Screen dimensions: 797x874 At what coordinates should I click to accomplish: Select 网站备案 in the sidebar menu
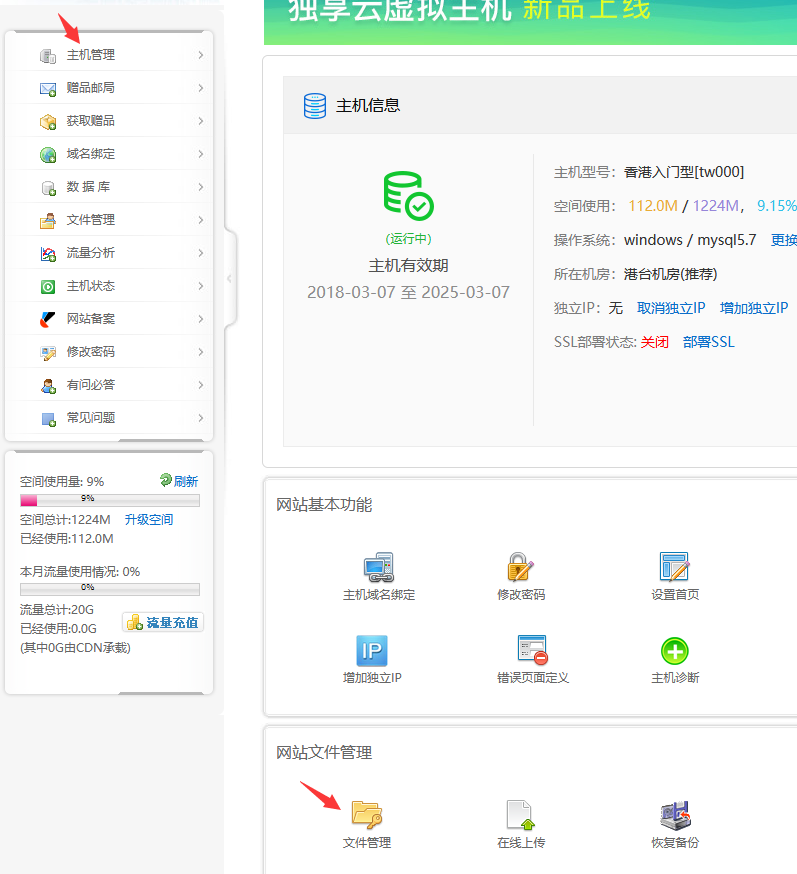pyautogui.click(x=90, y=319)
